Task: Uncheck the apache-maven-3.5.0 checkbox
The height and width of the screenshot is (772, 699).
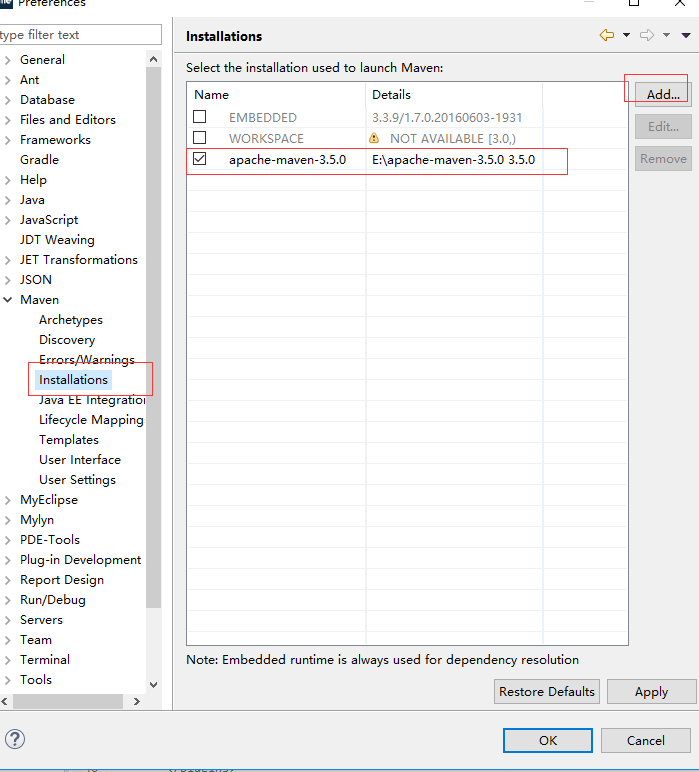Action: point(199,159)
